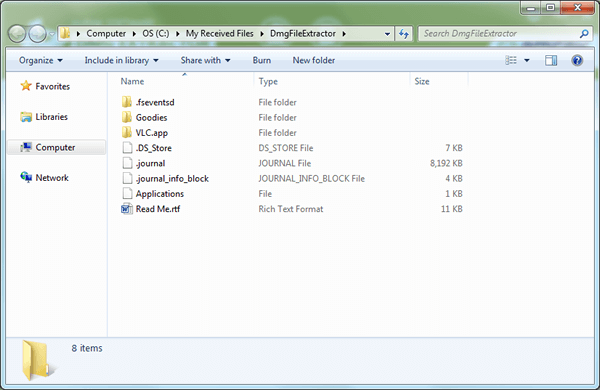
Task: Open the Include in library menu
Action: coord(121,60)
